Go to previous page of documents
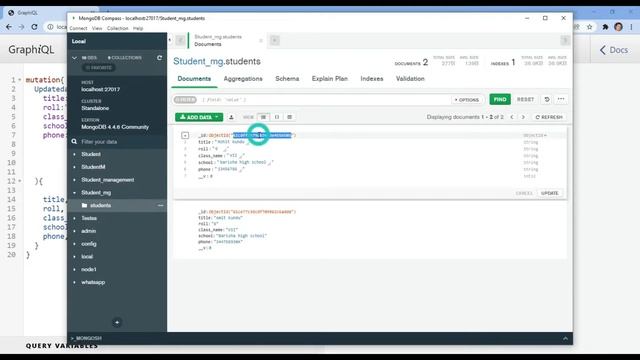Screen dimensions: 640x360 [x=512, y=117]
